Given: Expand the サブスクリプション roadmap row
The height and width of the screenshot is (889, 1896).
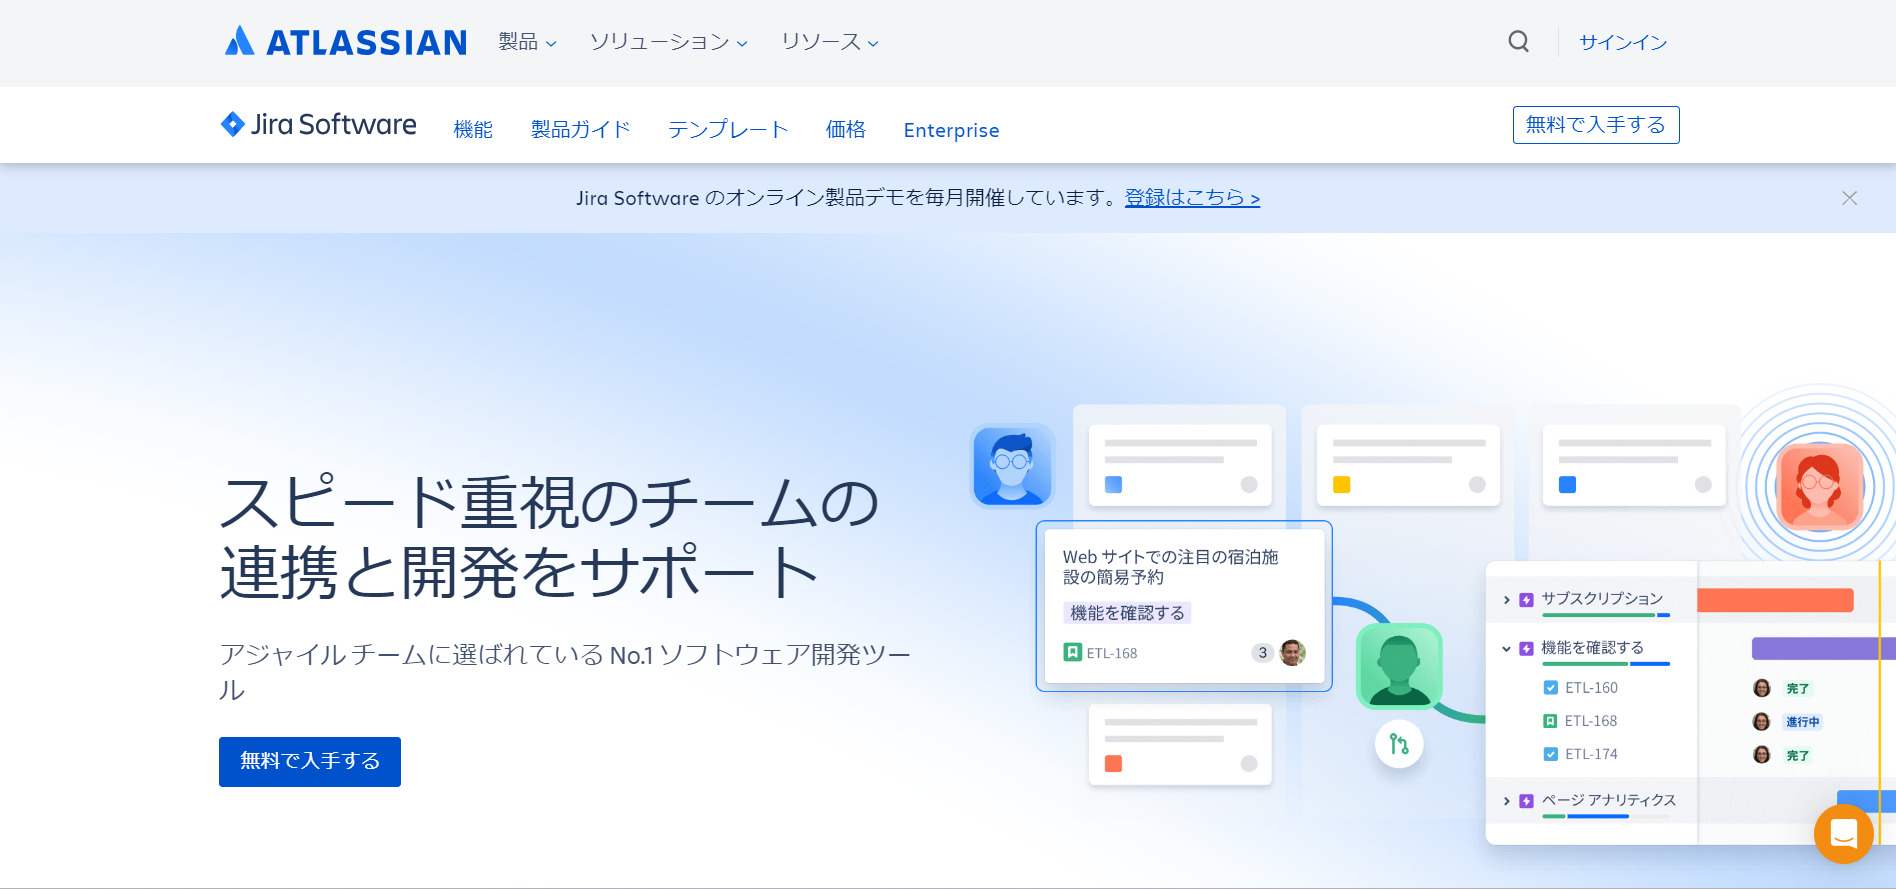Looking at the screenshot, I should 1507,600.
